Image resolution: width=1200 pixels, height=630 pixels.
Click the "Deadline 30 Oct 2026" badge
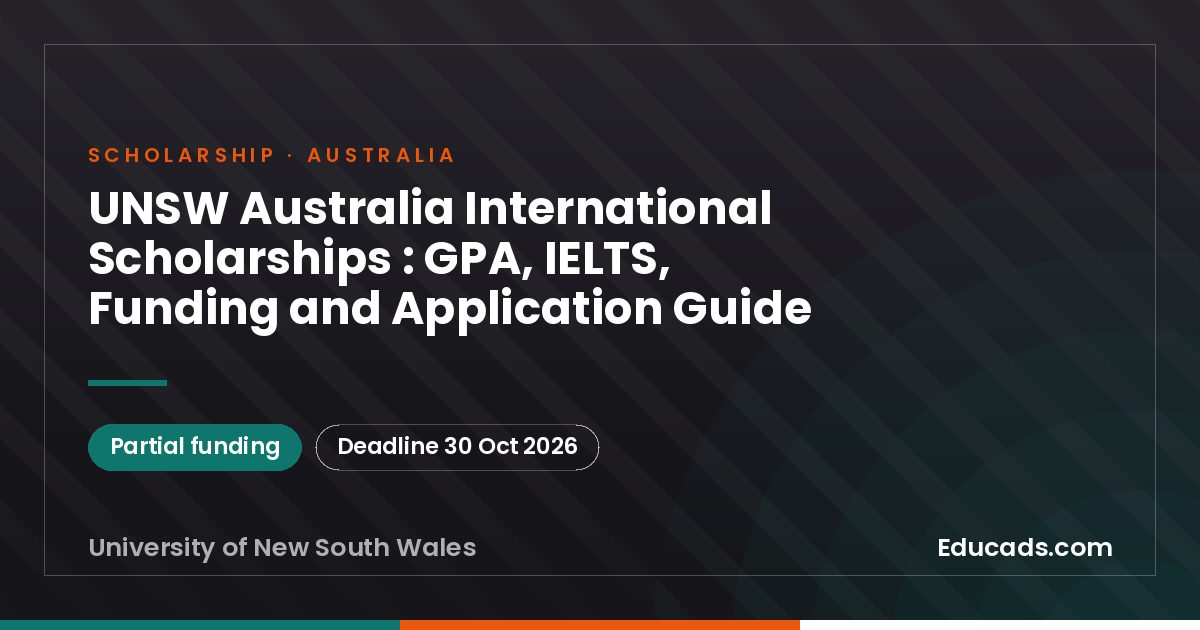[457, 447]
